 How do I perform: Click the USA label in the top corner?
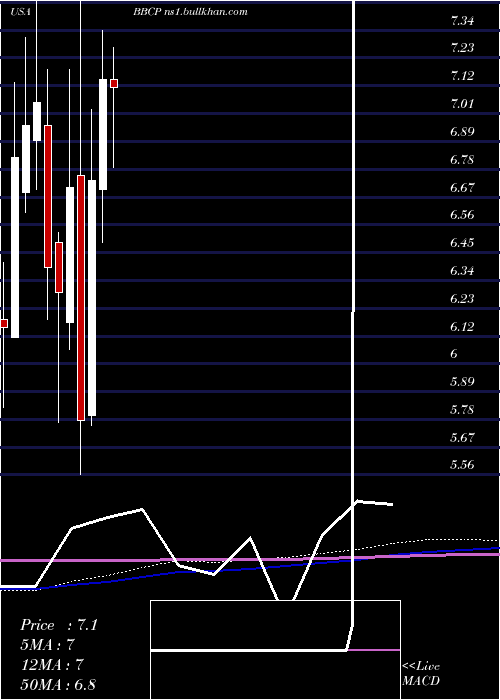[21, 12]
